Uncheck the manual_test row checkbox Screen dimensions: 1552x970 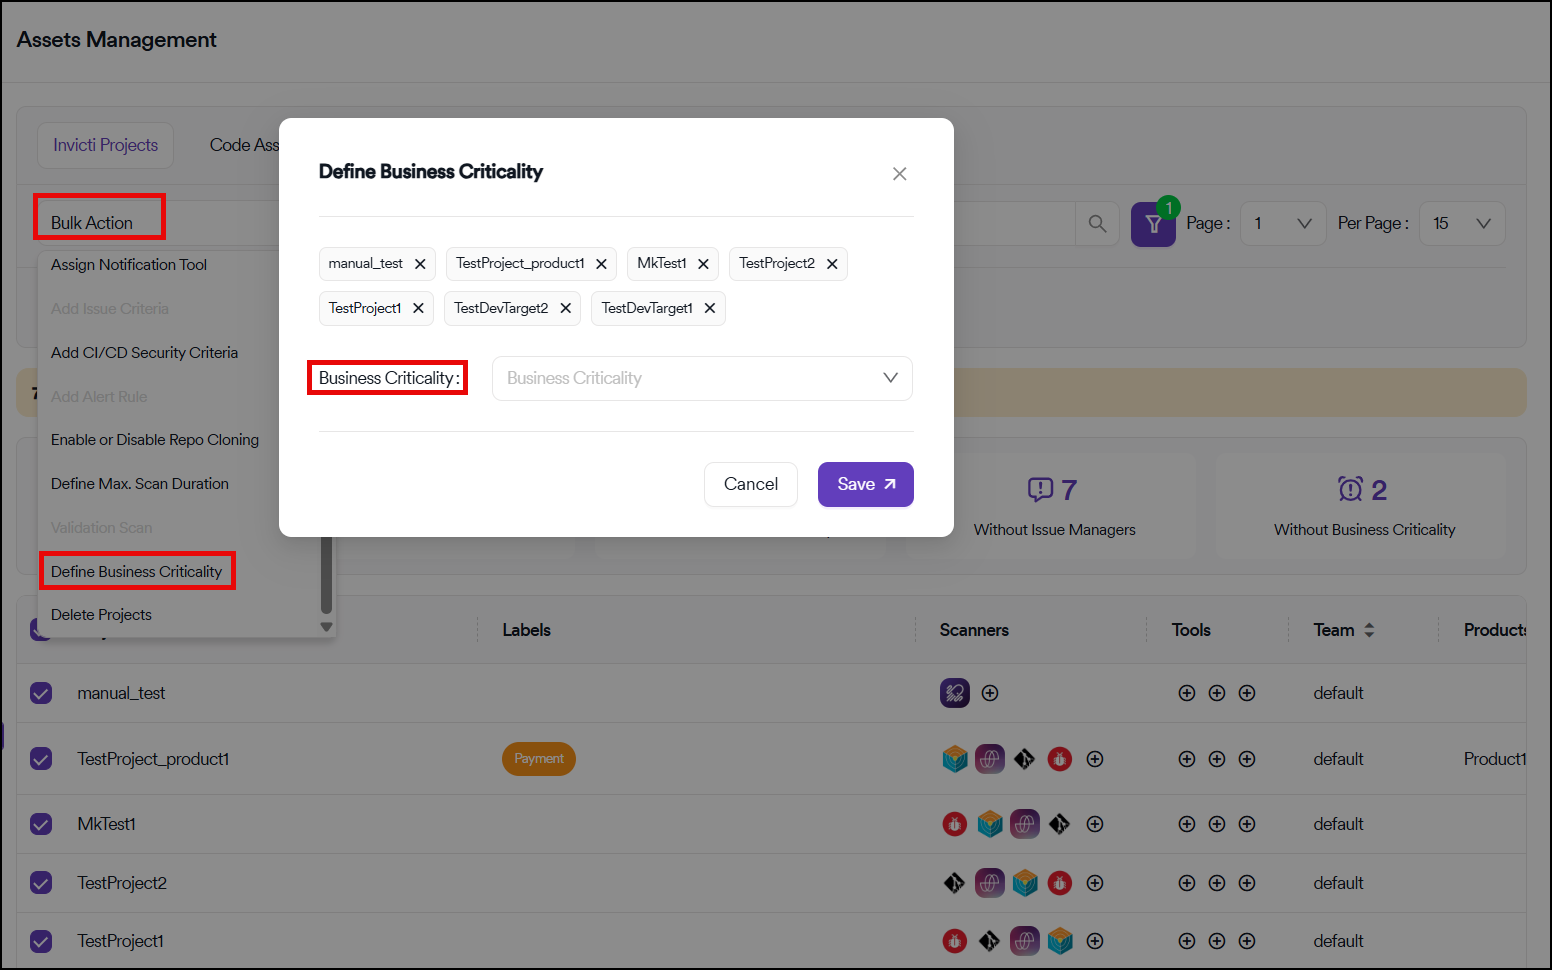41,693
